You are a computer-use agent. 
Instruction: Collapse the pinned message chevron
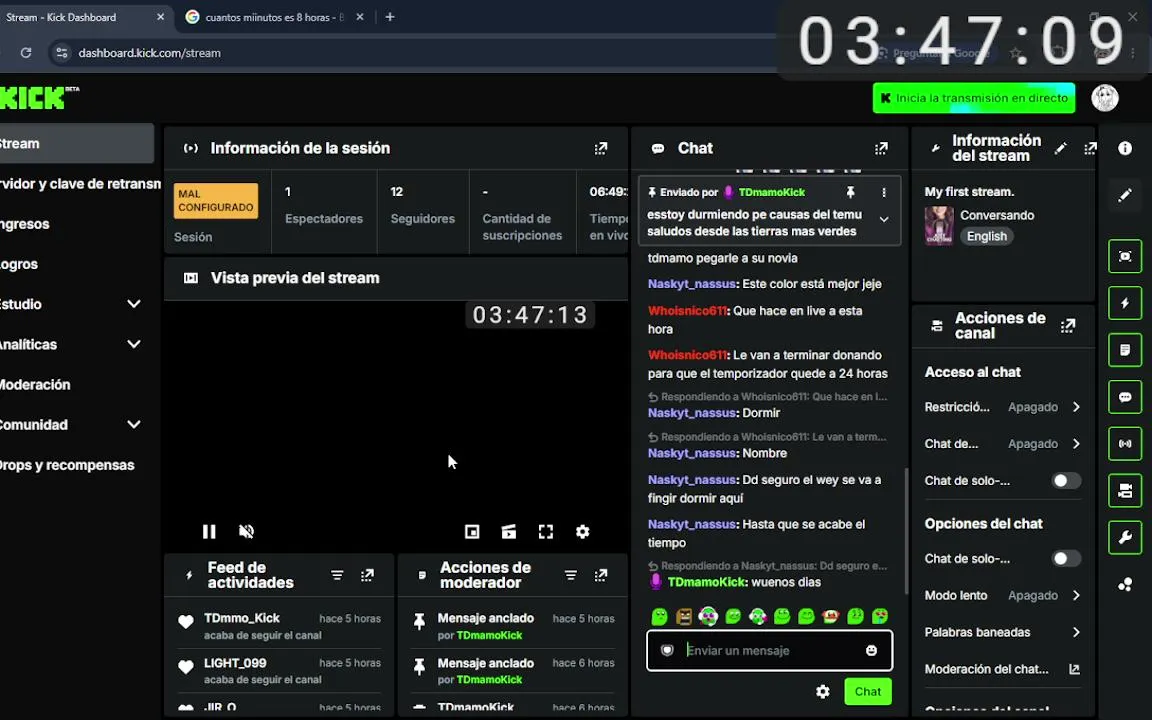pyautogui.click(x=884, y=220)
